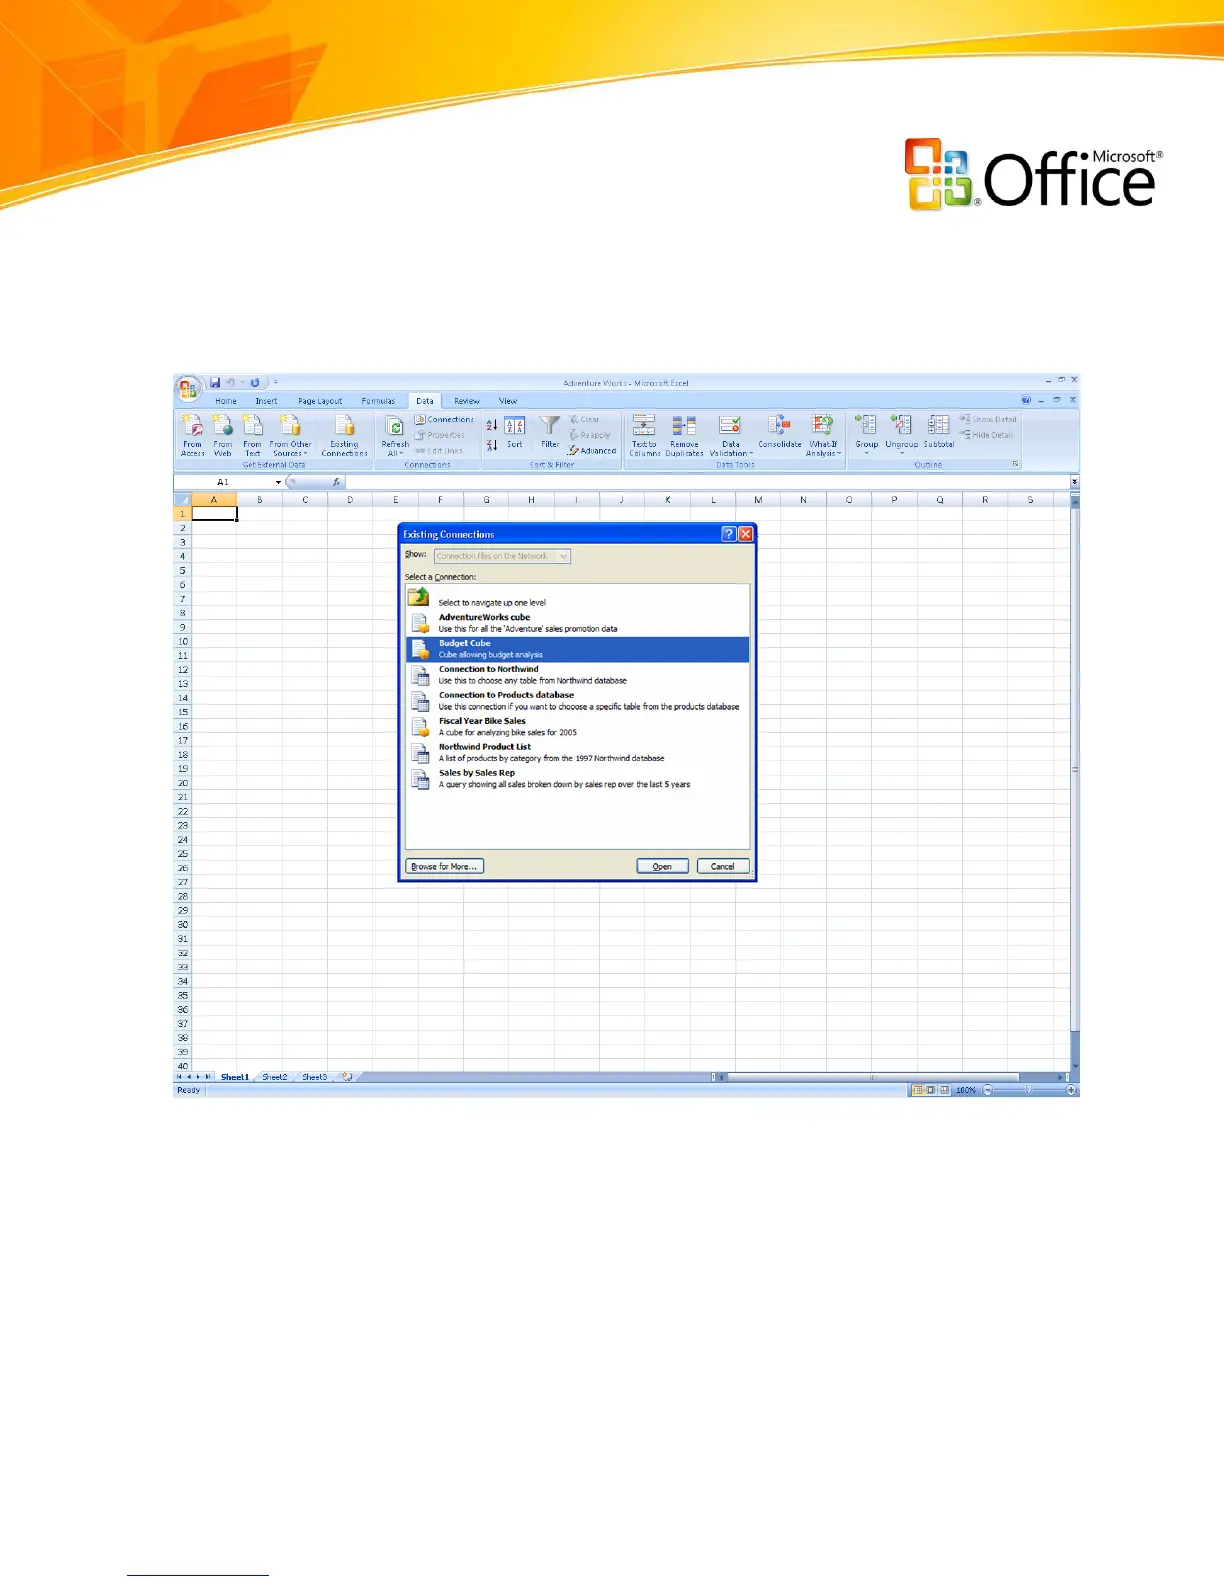
Task: Switch to Page Break Preview in status bar
Action: [944, 1090]
